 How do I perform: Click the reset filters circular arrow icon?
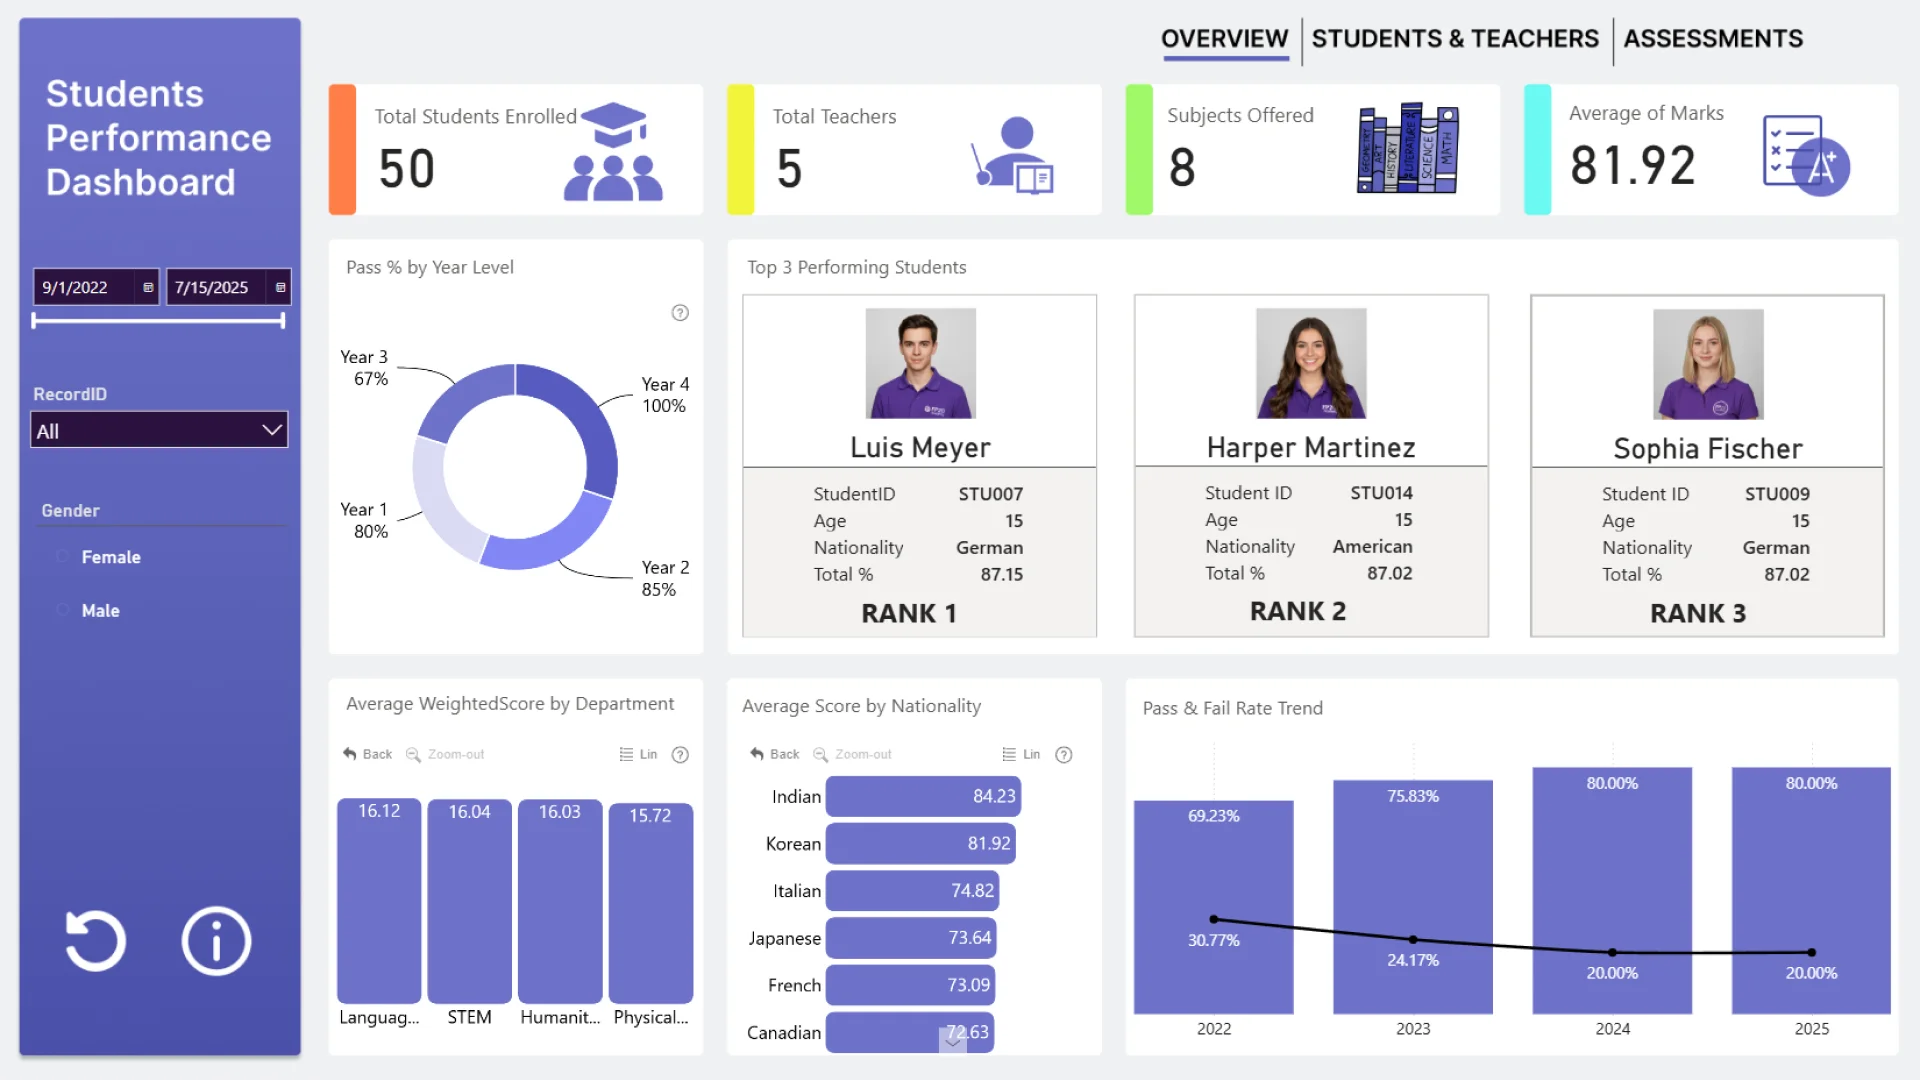click(95, 941)
